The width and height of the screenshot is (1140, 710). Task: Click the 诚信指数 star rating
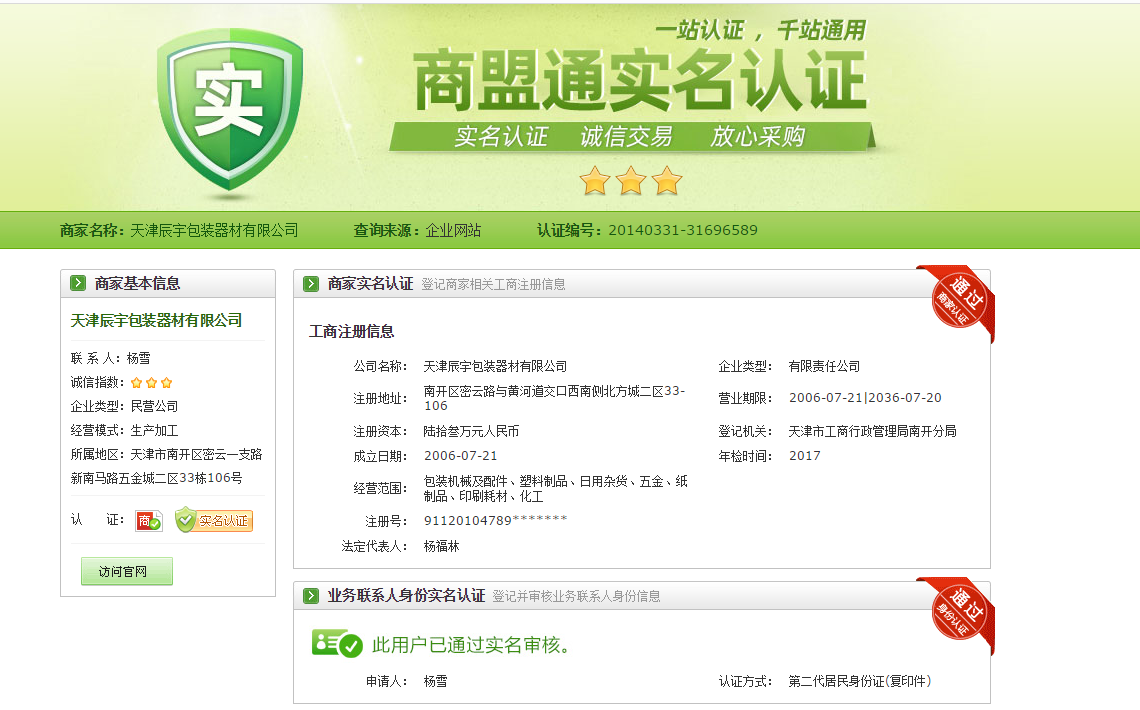(x=152, y=383)
